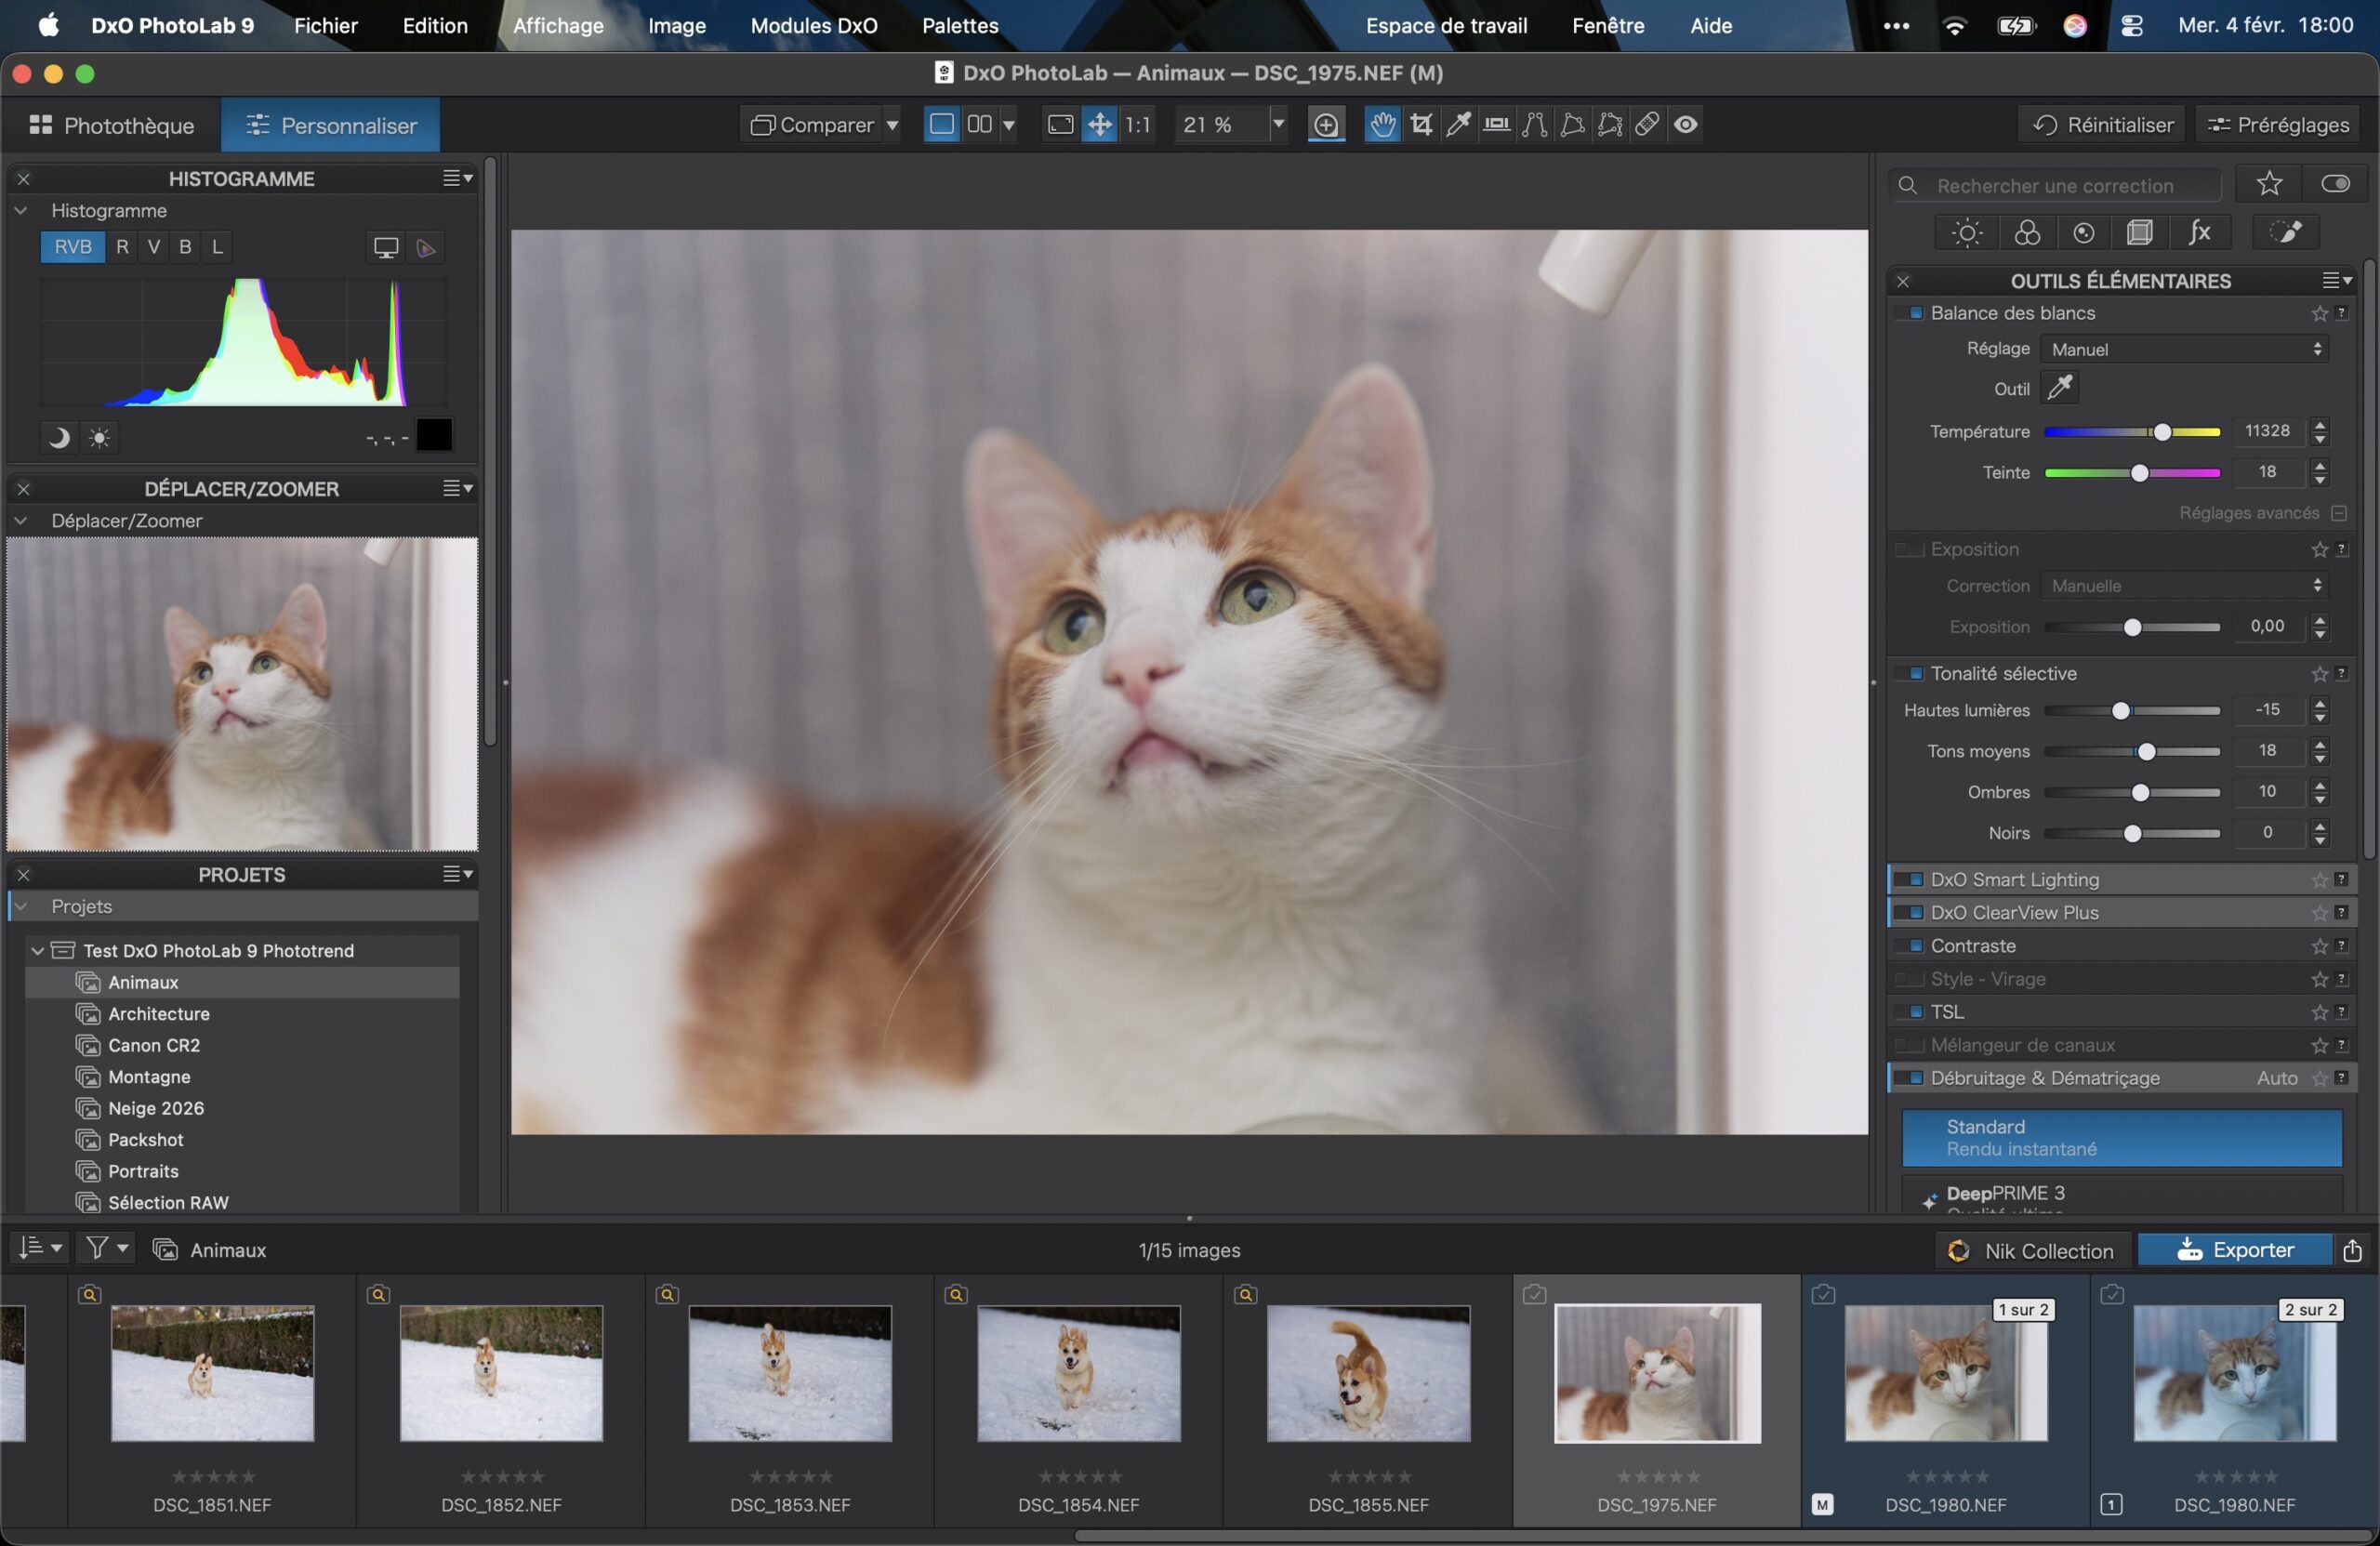
Task: Toggle active corrections only switch
Action: coord(2336,184)
